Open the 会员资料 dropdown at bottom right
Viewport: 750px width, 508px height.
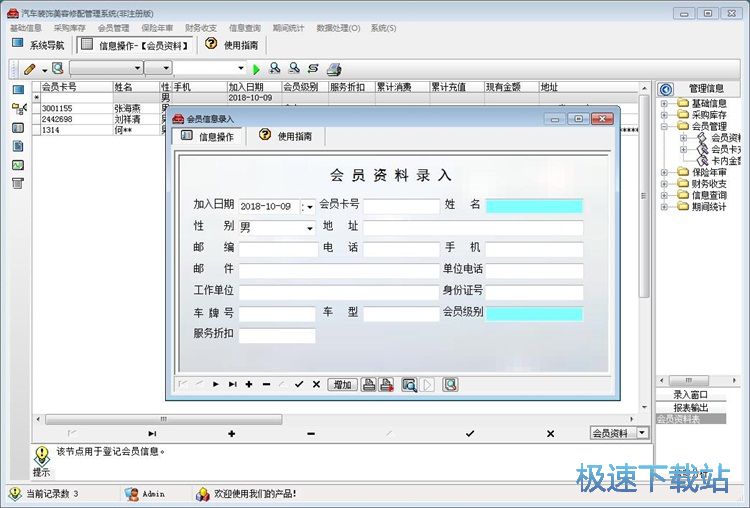click(x=642, y=433)
